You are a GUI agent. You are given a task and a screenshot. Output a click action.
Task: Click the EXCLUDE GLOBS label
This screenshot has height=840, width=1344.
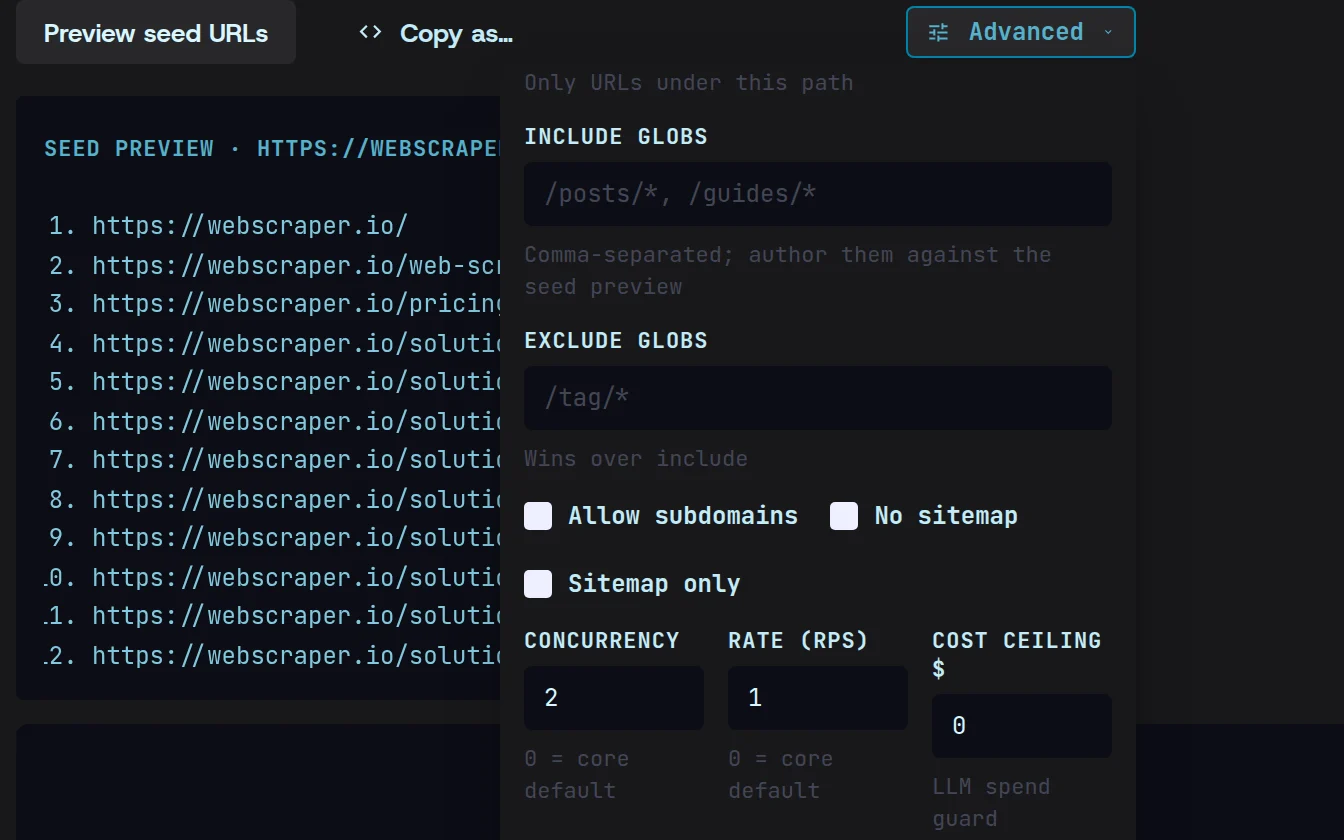click(616, 341)
